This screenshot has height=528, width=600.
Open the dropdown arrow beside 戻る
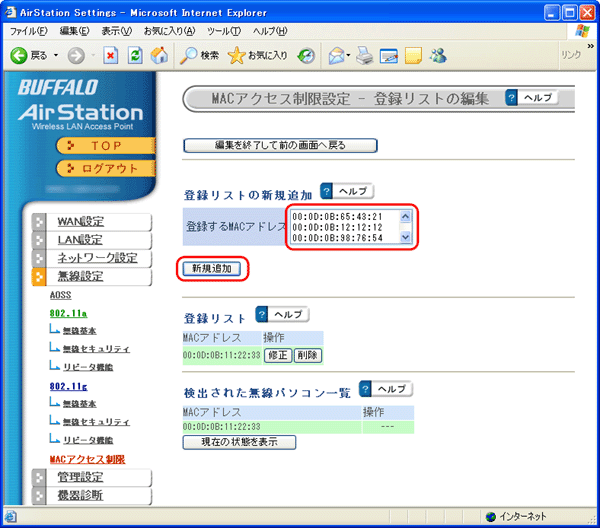55,55
